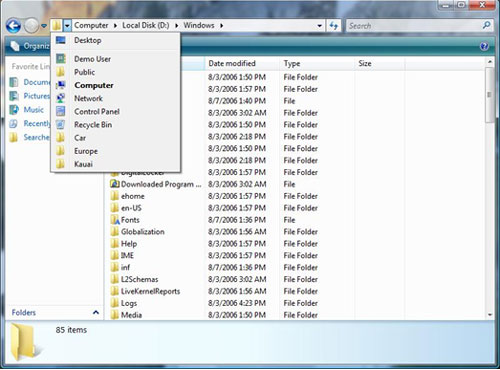Click the folder icon in address bar
Viewport: 500px width, 370px height.
coord(57,25)
